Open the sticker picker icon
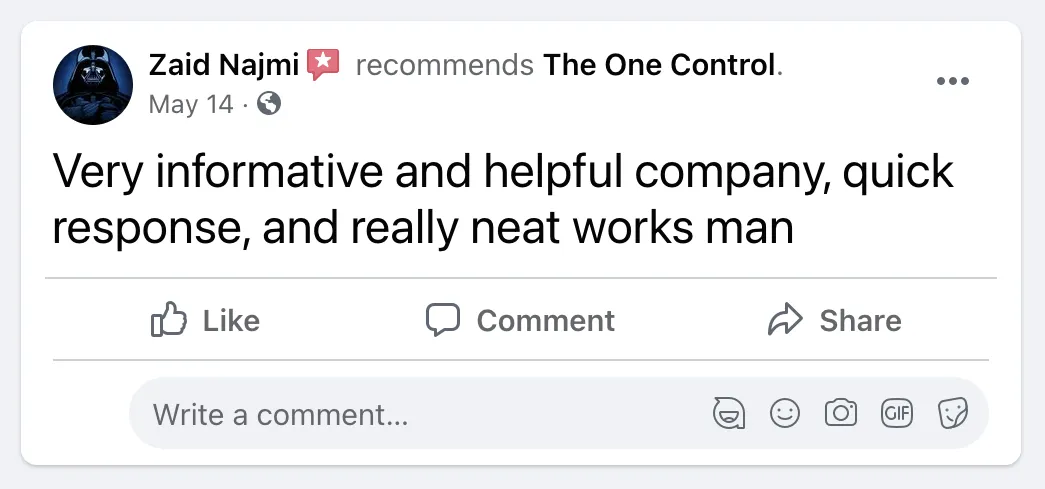The height and width of the screenshot is (489, 1045). (x=952, y=413)
